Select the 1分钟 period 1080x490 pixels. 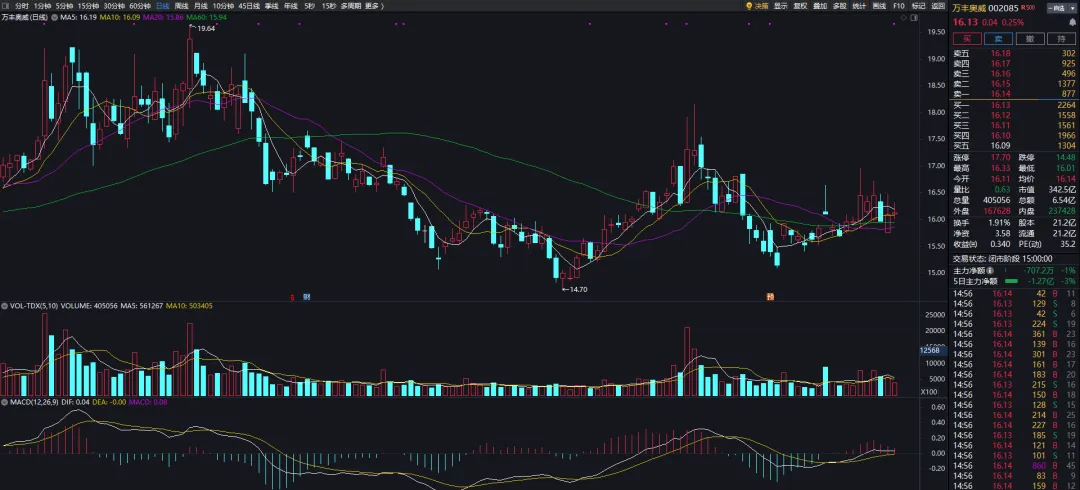point(43,6)
